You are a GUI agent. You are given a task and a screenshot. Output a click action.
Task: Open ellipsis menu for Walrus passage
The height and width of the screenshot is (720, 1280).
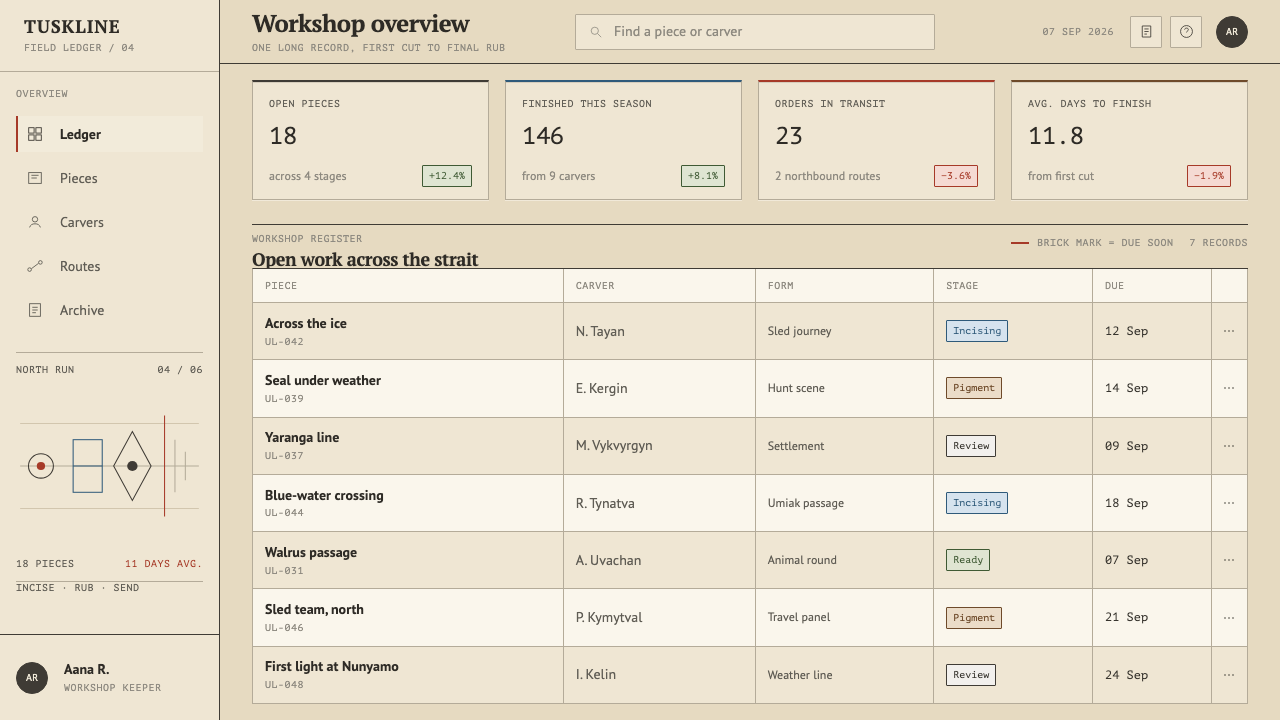tap(1229, 560)
